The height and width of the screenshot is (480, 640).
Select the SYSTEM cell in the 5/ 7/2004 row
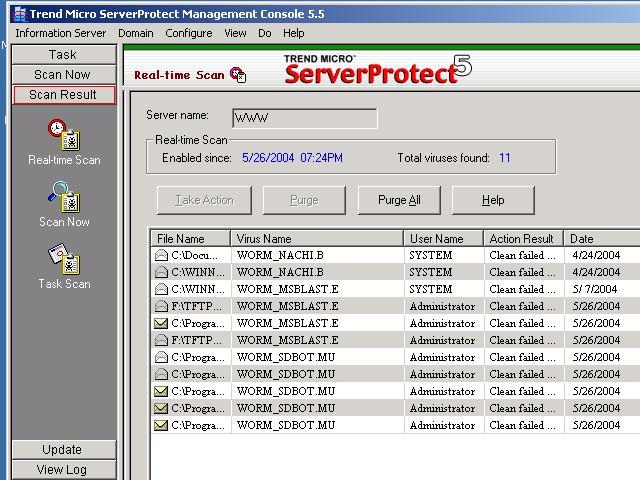click(431, 289)
